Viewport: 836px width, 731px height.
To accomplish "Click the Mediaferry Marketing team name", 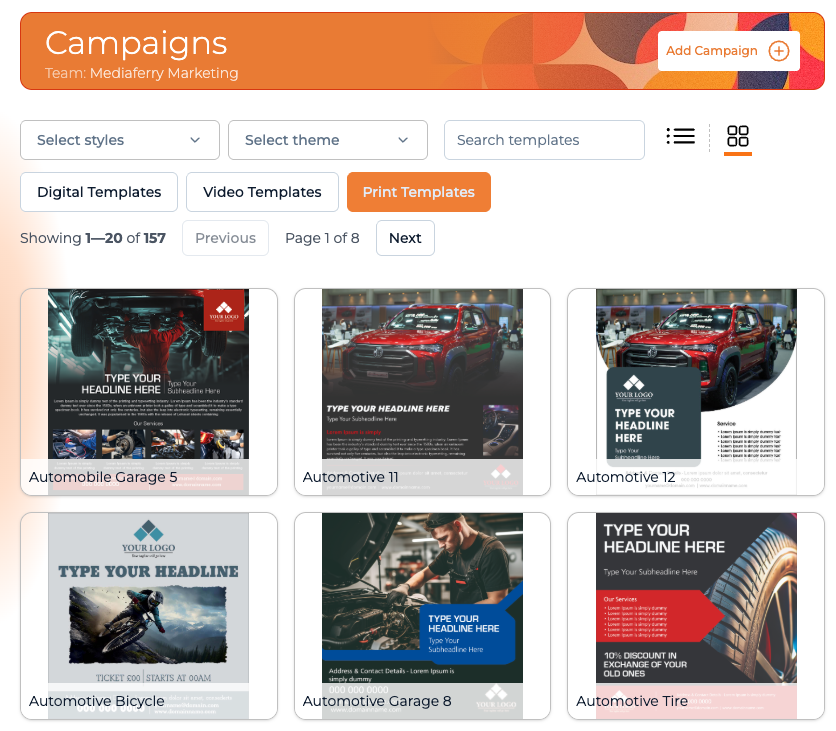I will (x=164, y=73).
